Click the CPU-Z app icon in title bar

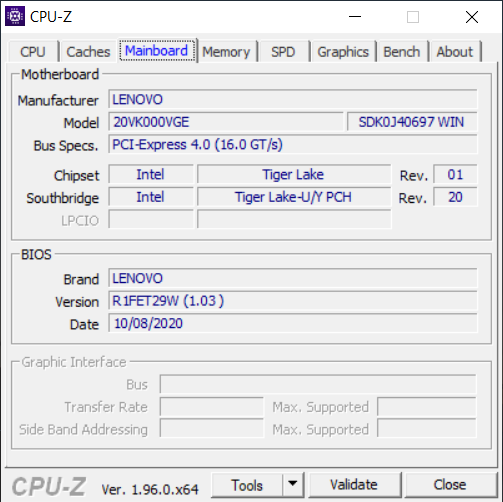pyautogui.click(x=15, y=16)
